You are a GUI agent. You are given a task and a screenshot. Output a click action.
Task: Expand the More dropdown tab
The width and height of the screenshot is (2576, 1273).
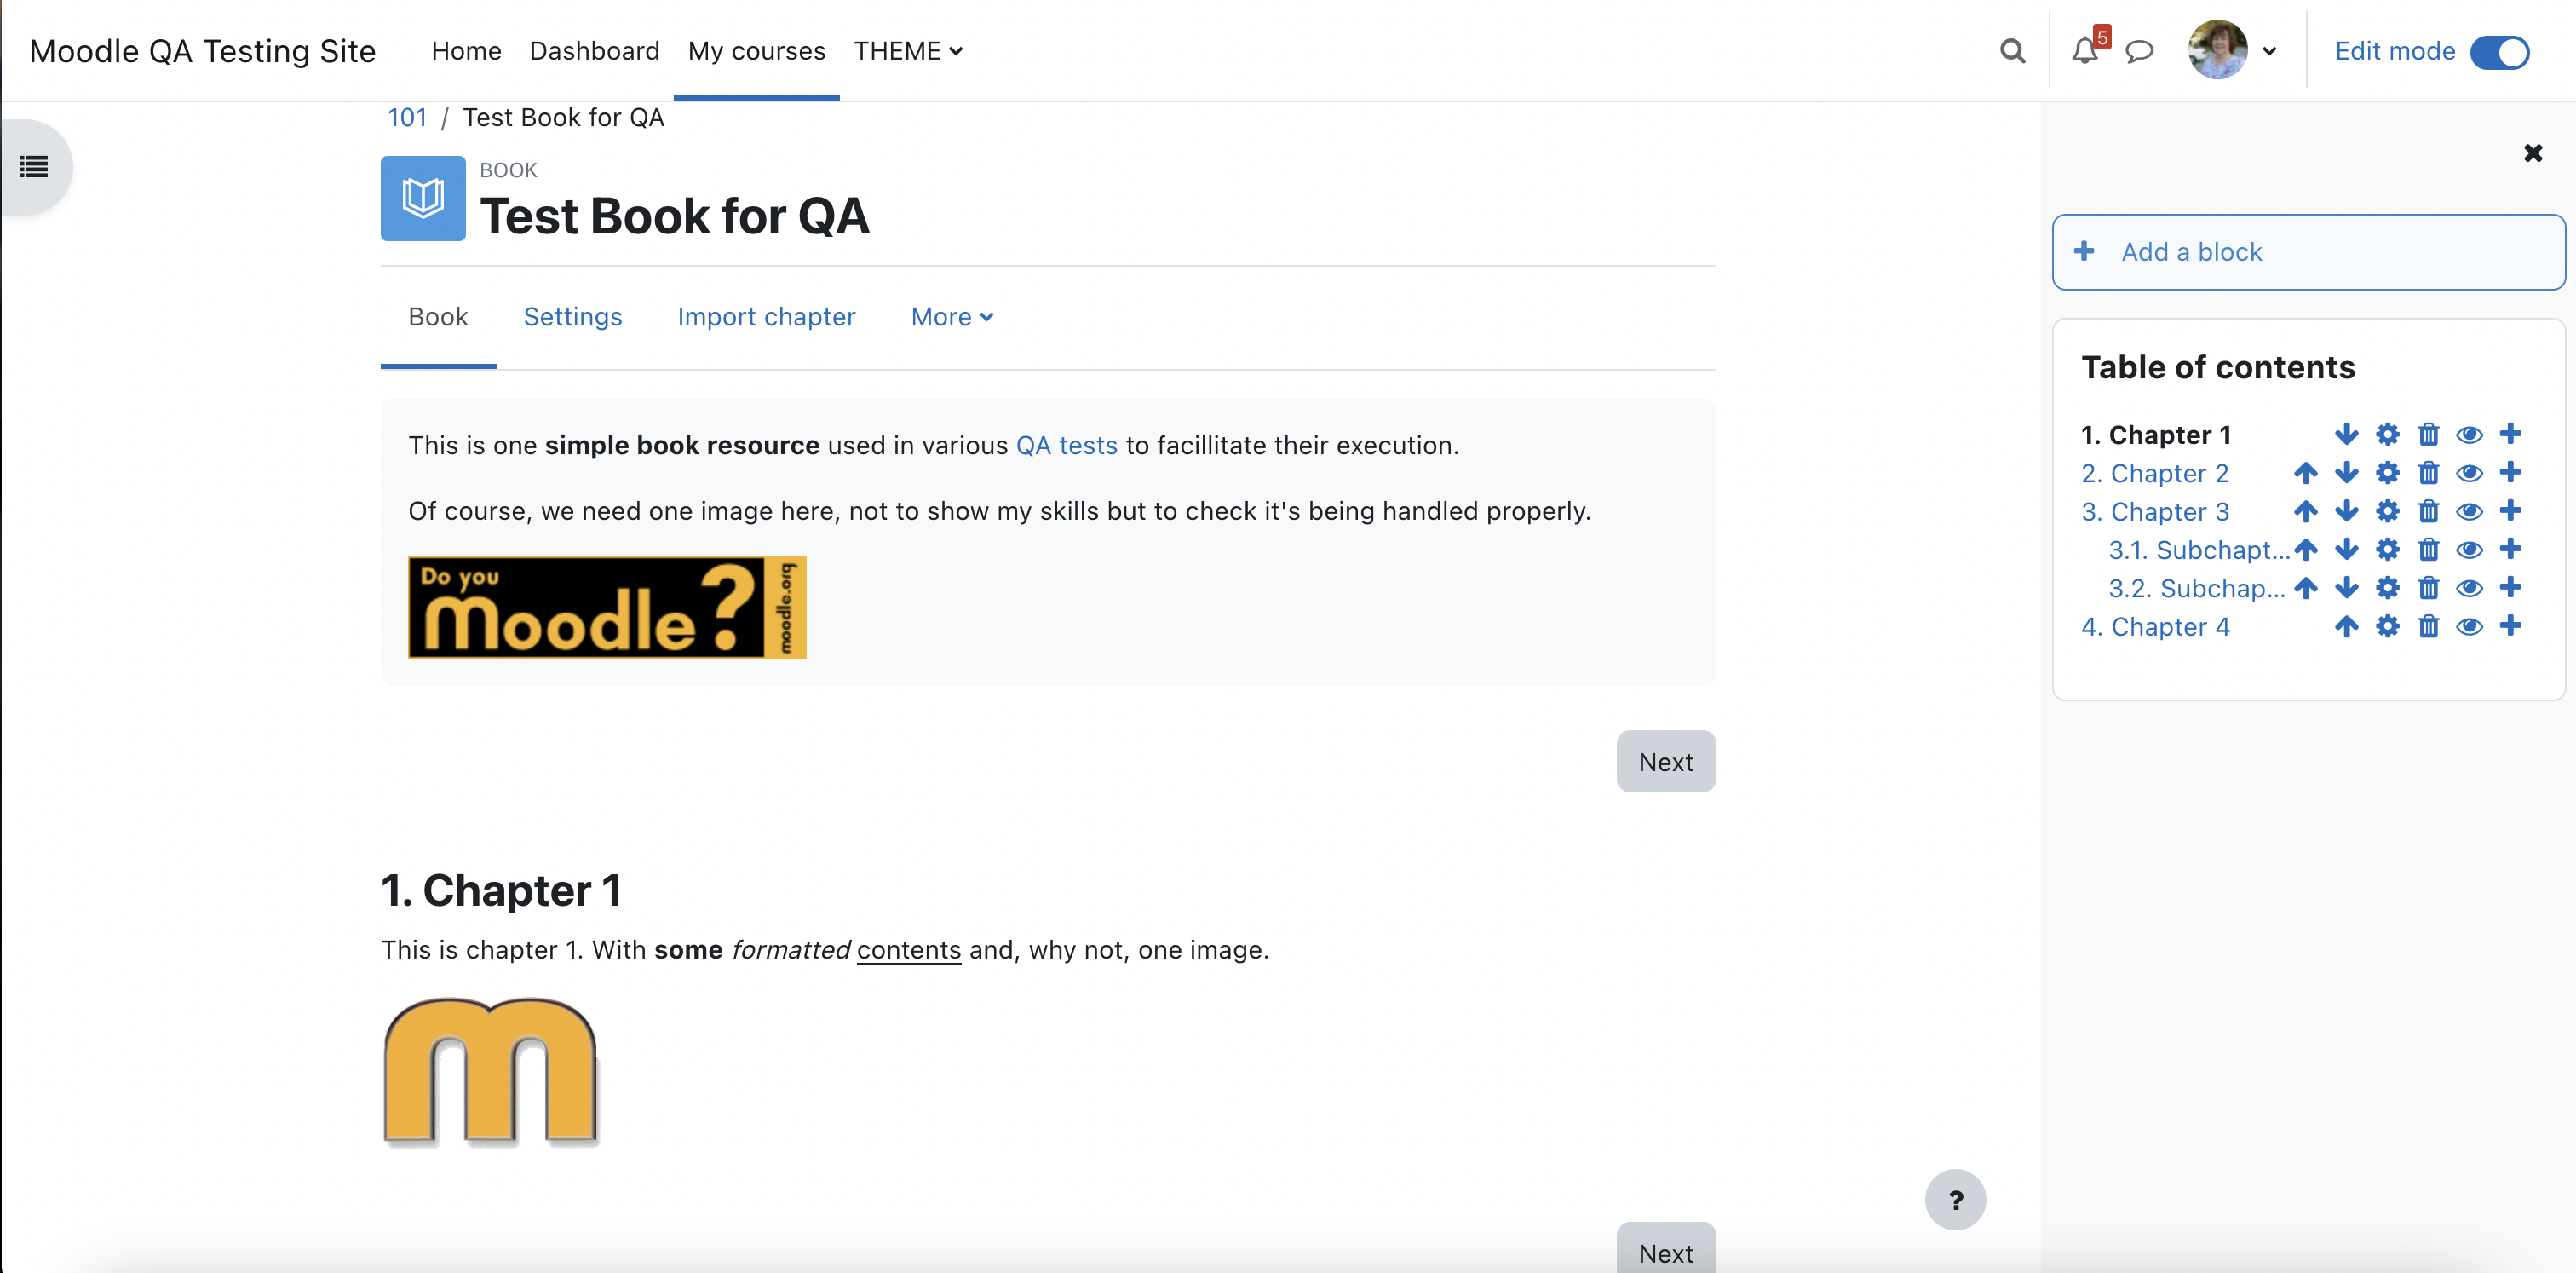click(x=951, y=317)
